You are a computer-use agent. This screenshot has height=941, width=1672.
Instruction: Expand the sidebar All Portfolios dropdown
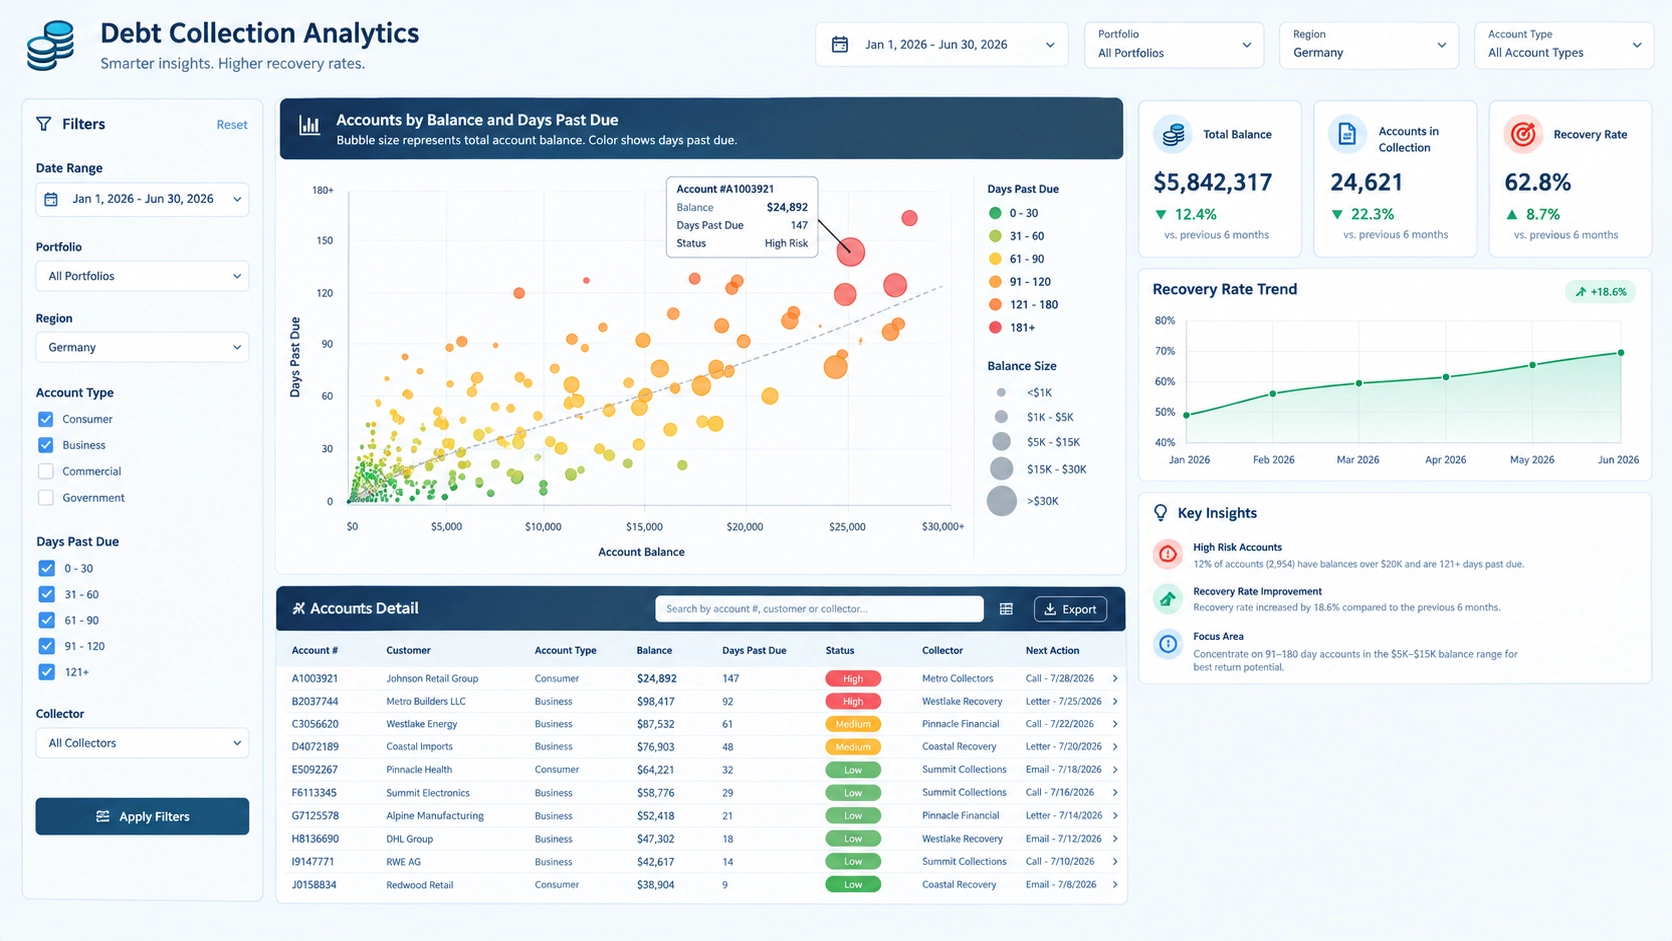[x=142, y=276]
